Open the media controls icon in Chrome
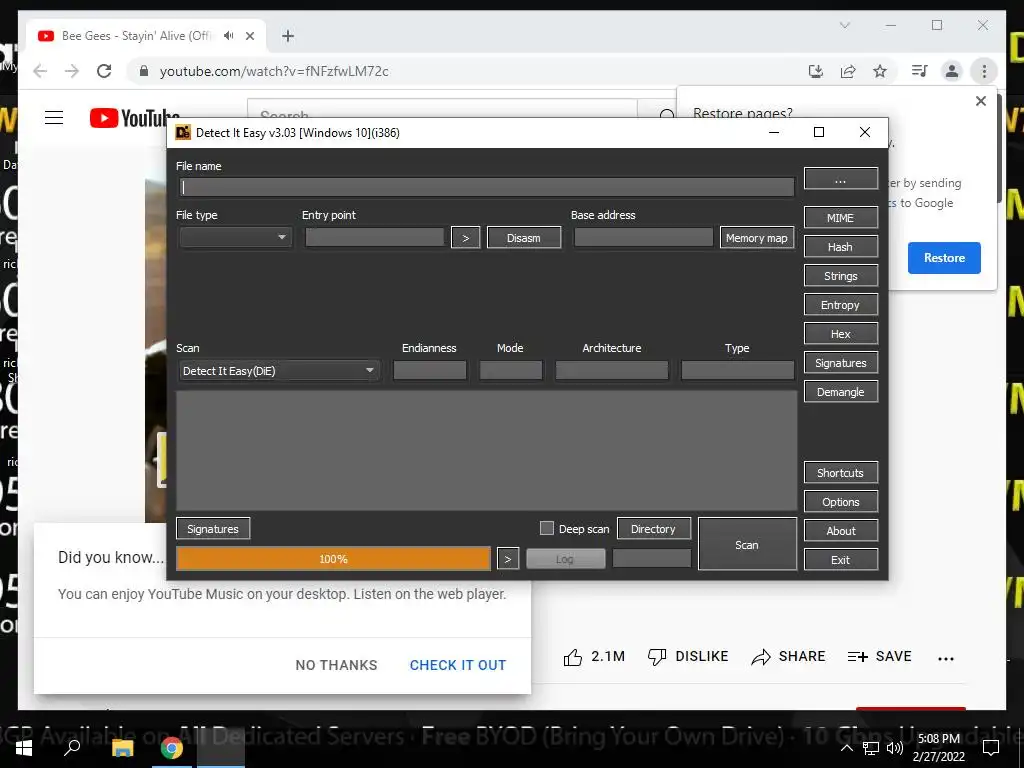The image size is (1024, 768). [920, 71]
